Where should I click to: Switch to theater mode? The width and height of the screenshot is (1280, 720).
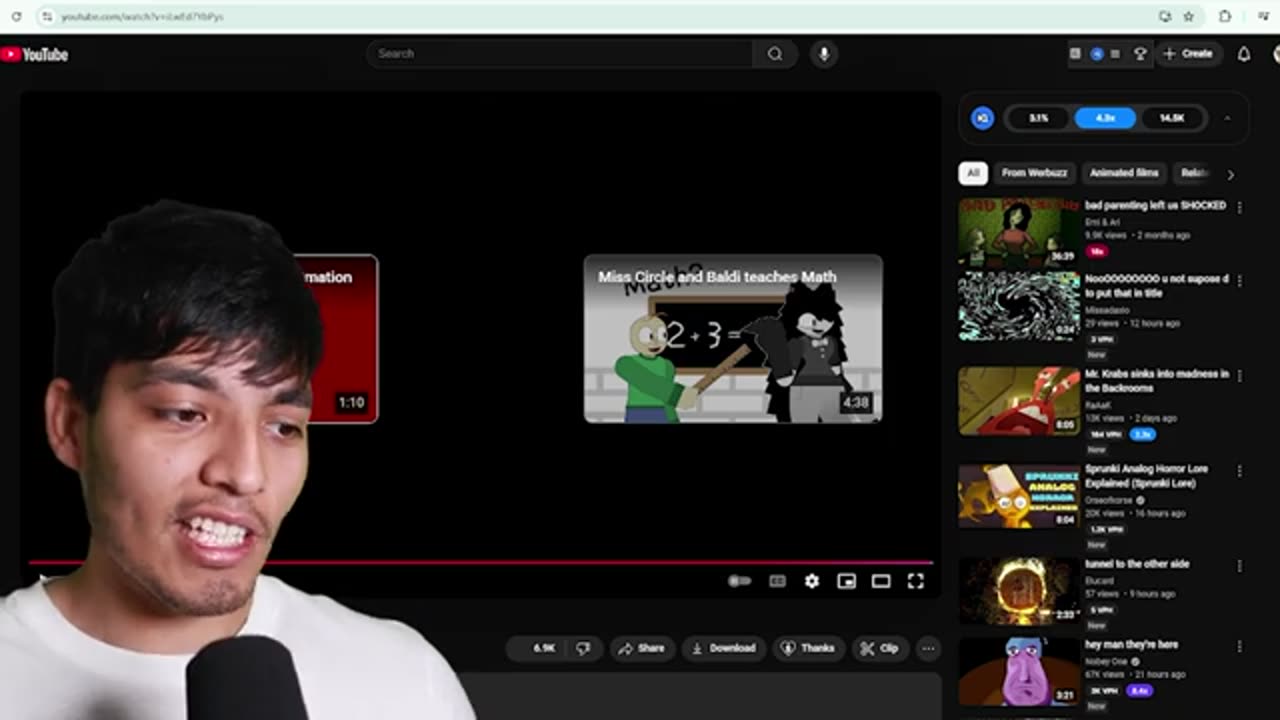881,581
